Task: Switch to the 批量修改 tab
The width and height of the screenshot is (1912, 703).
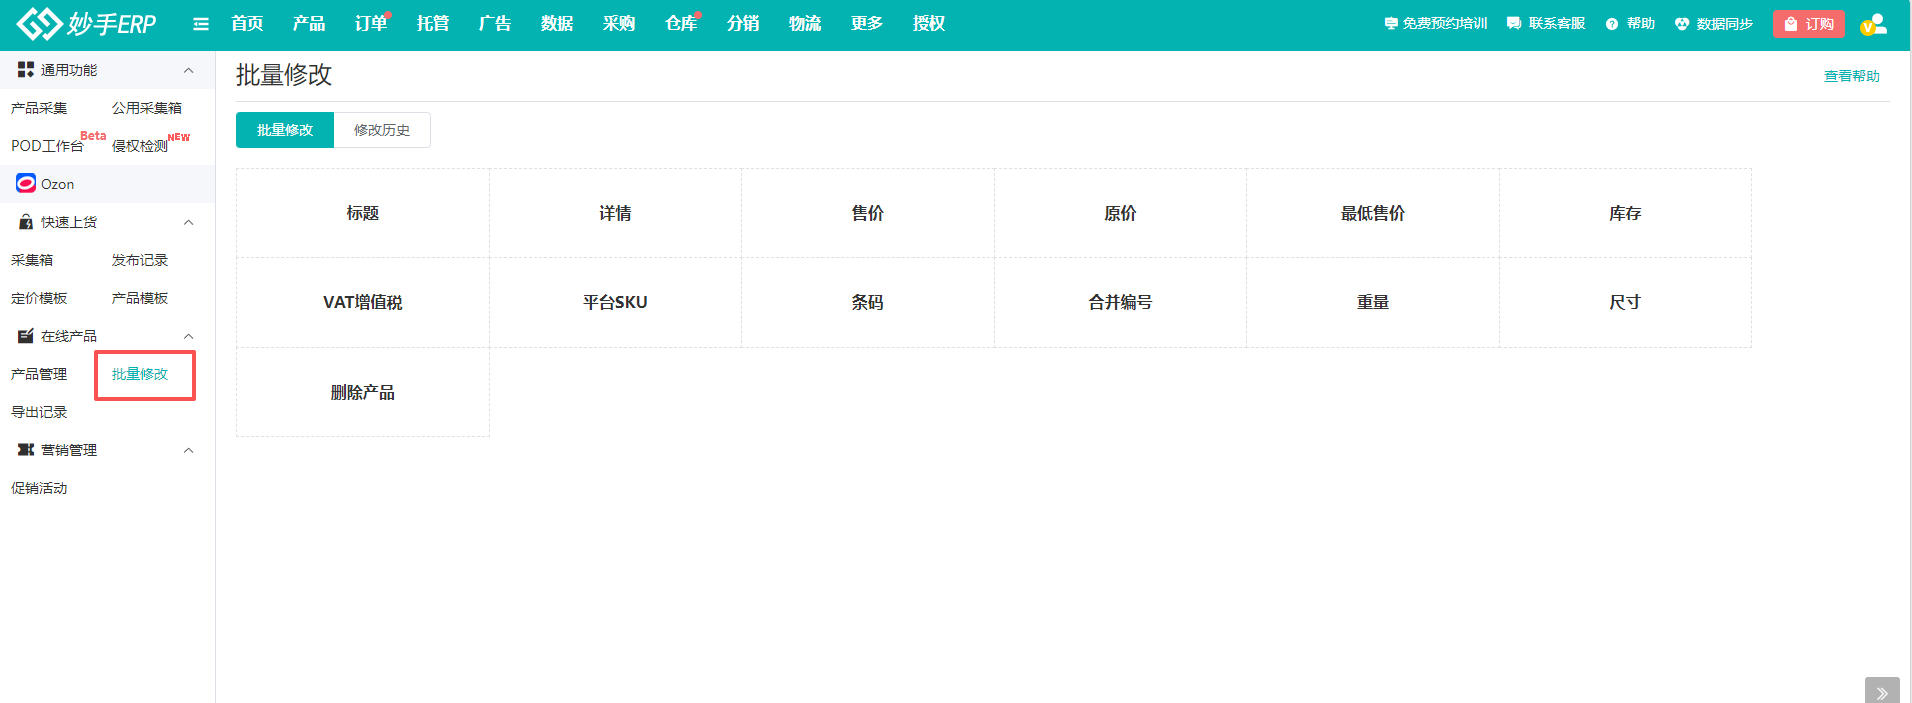Action: (285, 130)
